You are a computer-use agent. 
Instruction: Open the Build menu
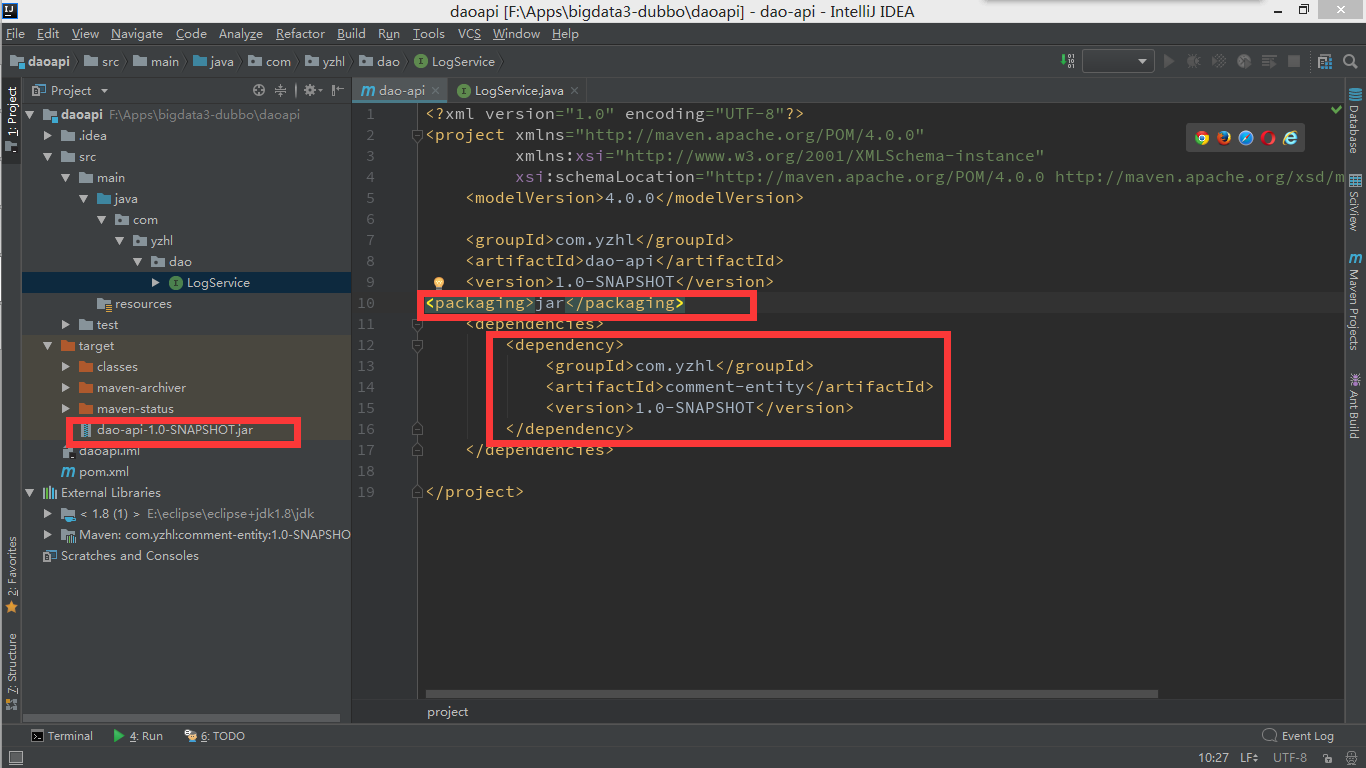pyautogui.click(x=351, y=34)
